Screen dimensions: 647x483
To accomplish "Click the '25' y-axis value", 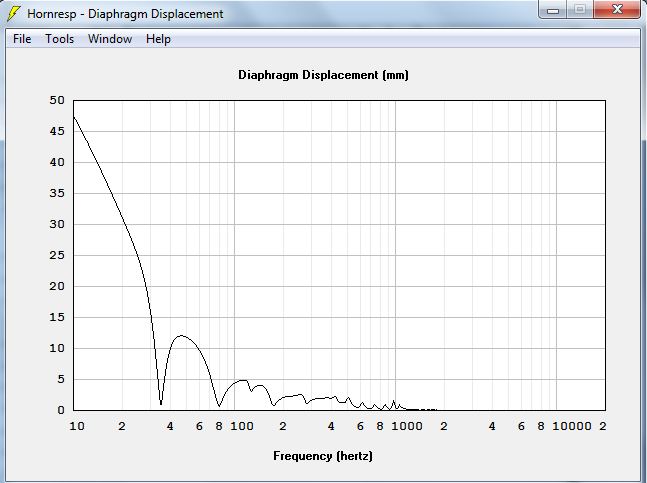I will click(57, 255).
